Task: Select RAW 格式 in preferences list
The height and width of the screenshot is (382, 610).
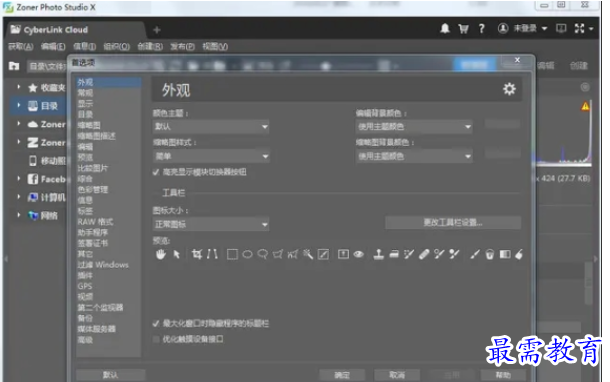Action: click(x=95, y=222)
